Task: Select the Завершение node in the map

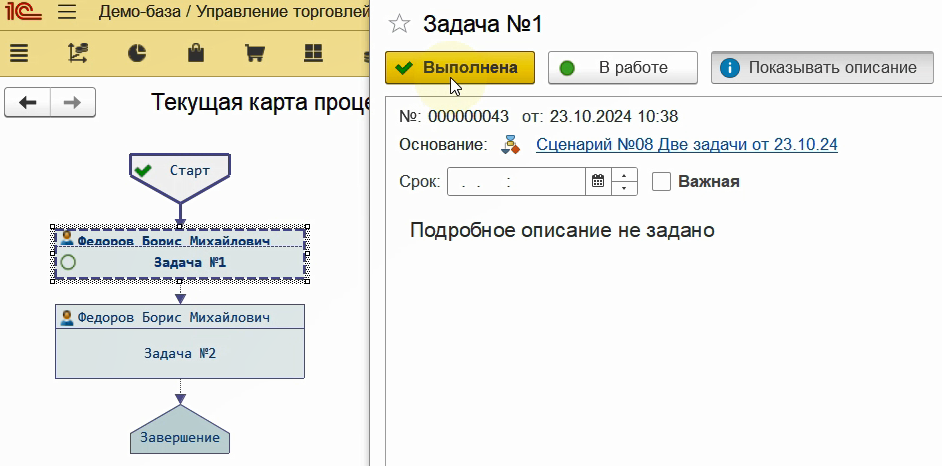Action: (x=180, y=429)
